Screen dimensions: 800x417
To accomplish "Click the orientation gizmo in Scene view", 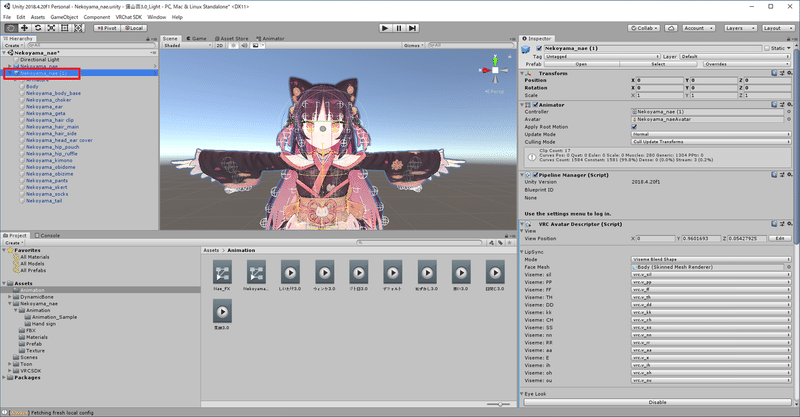I will click(x=495, y=70).
